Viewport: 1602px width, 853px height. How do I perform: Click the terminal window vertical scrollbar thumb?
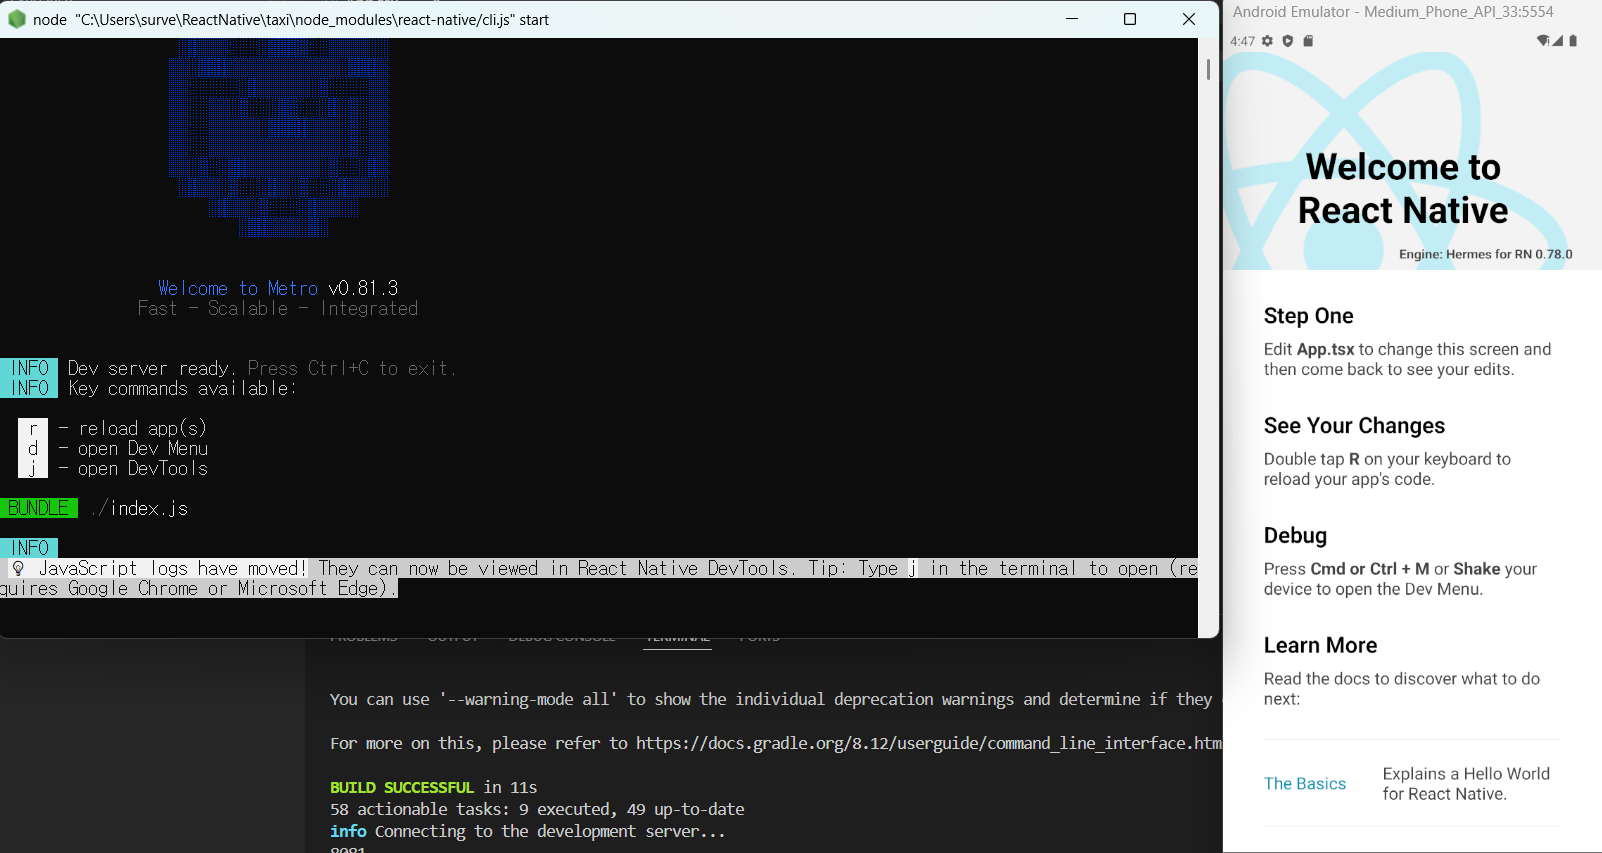click(1208, 69)
